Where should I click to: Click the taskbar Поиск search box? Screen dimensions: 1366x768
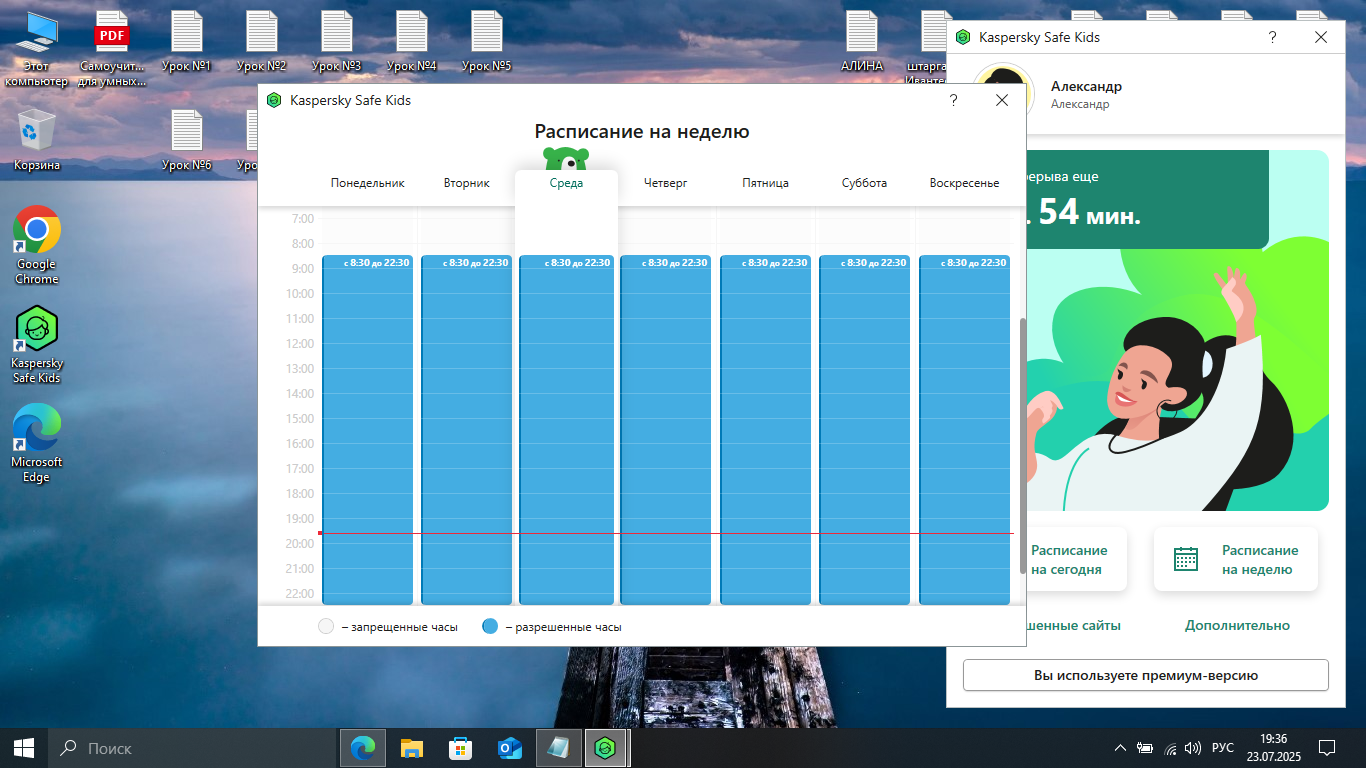point(190,748)
